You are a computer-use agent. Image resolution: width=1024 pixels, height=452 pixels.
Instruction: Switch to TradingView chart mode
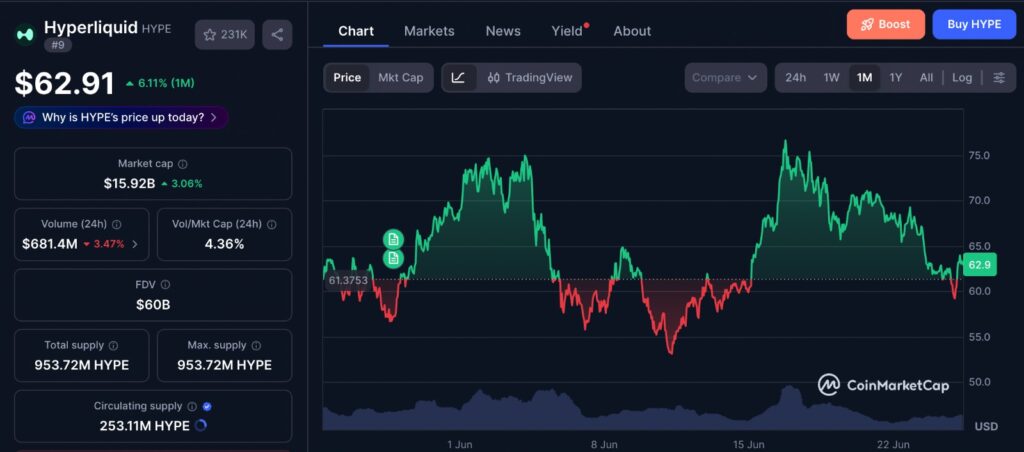coord(530,78)
